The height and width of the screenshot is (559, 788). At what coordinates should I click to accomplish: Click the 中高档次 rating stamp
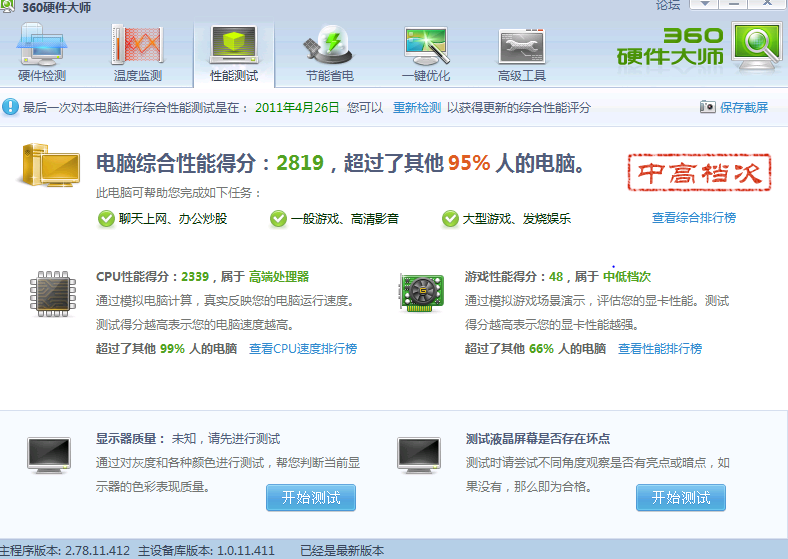[699, 175]
